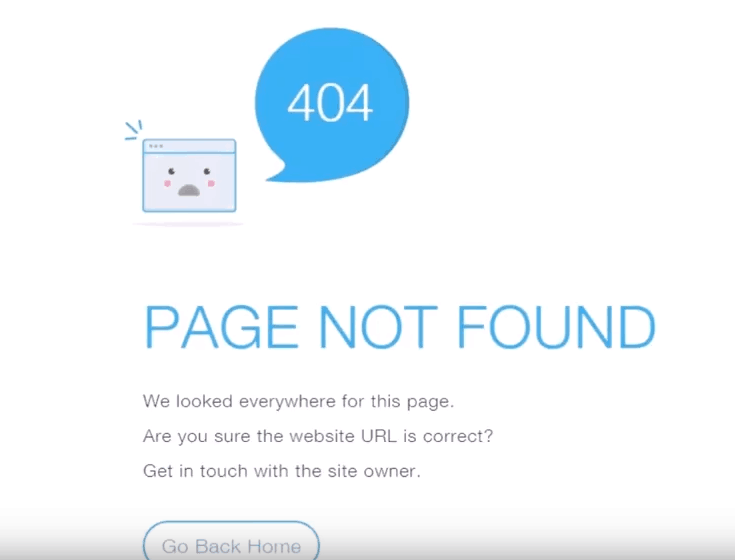Click the word PAGE in the heading
The image size is (735, 560).
[221, 327]
